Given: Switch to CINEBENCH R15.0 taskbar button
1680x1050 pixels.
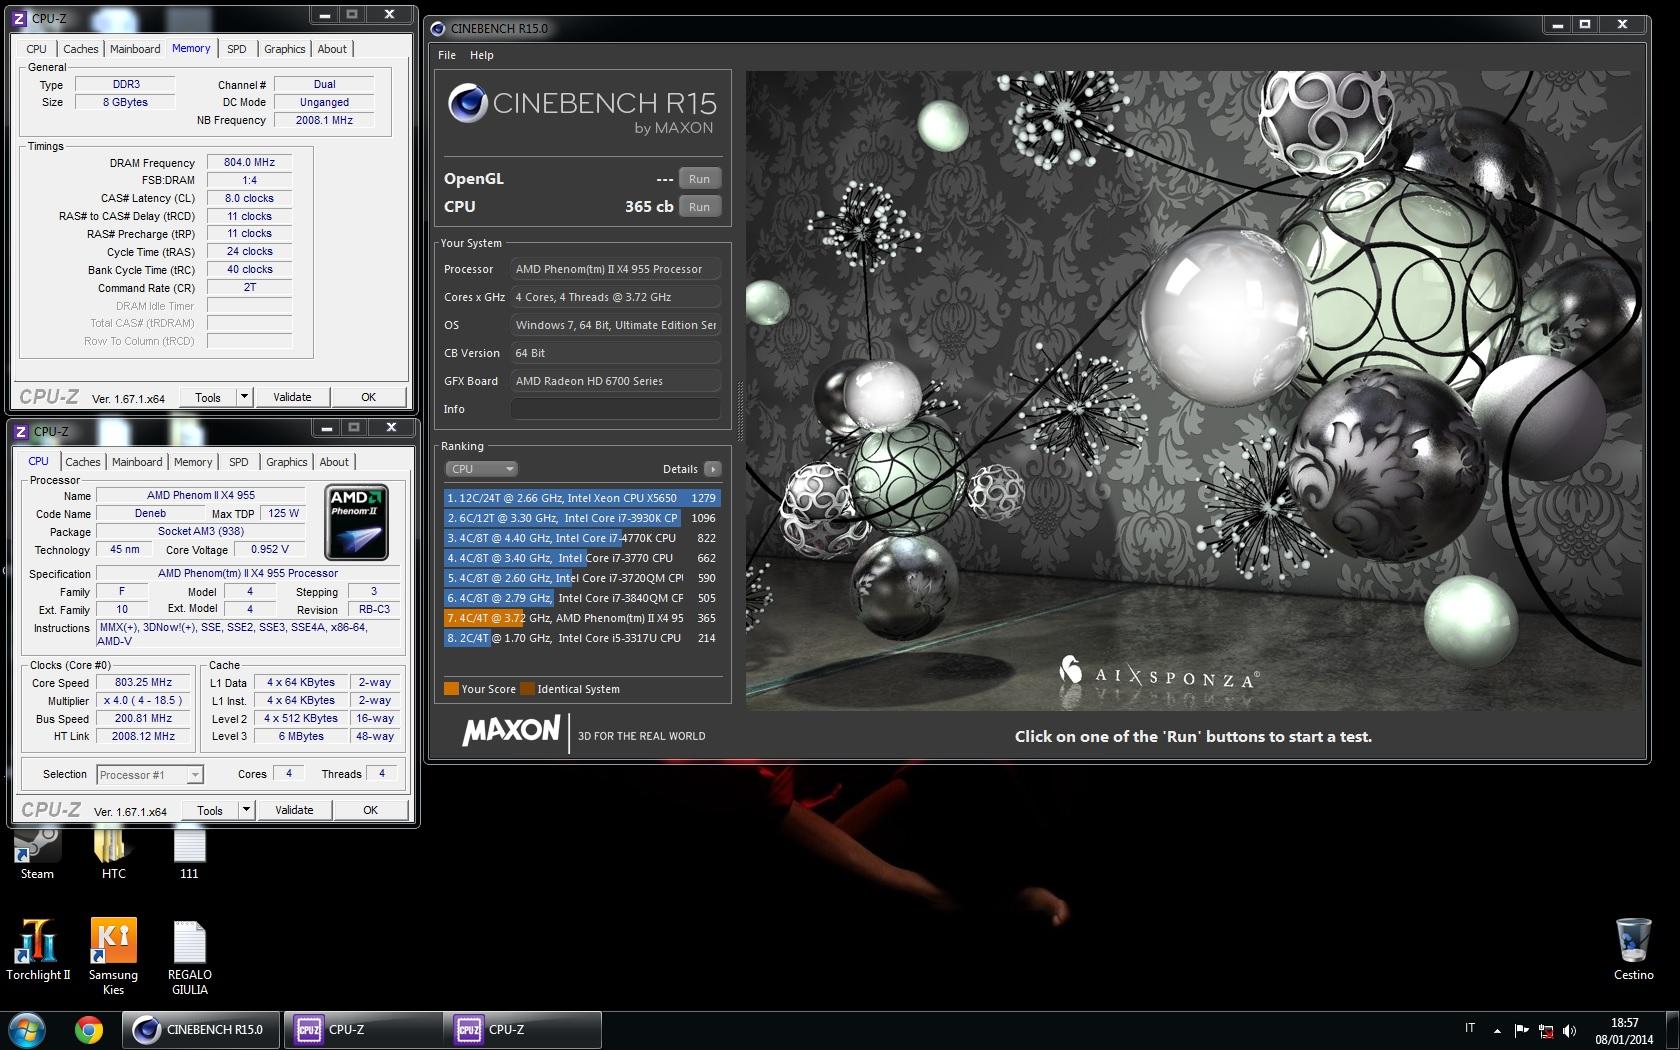Looking at the screenshot, I should (x=201, y=1029).
